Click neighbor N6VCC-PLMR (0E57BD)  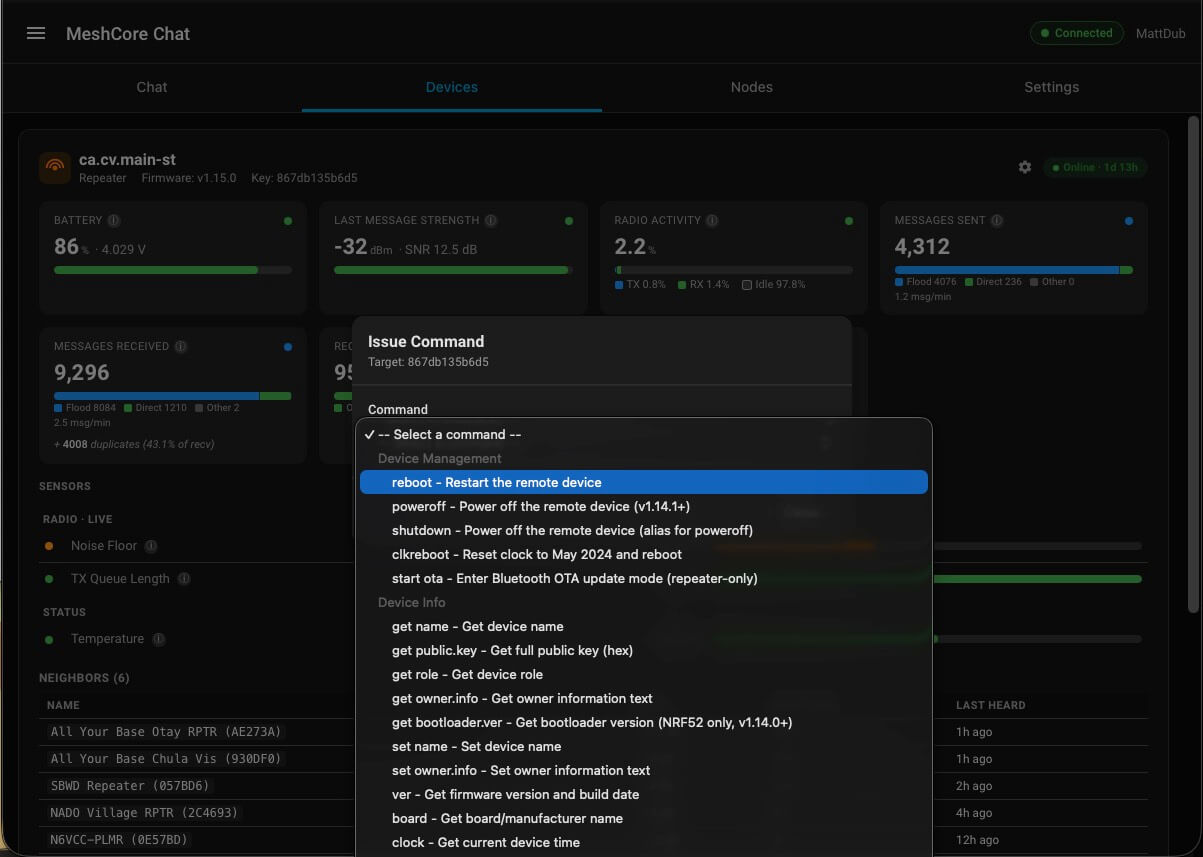coord(119,840)
